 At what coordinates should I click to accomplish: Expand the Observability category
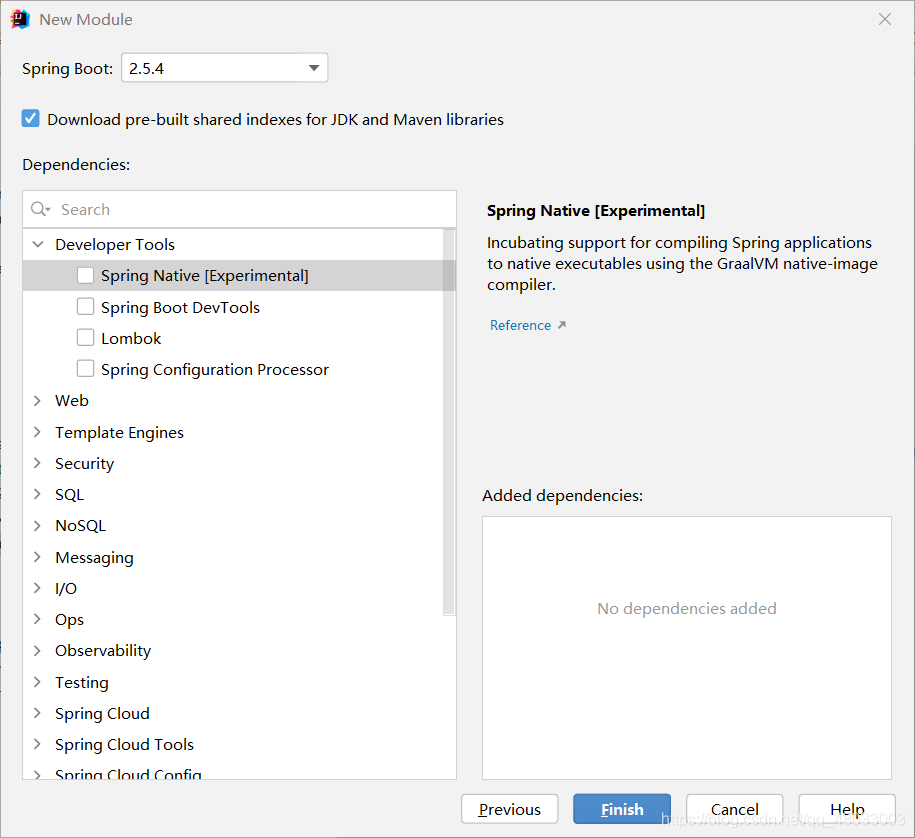point(37,650)
